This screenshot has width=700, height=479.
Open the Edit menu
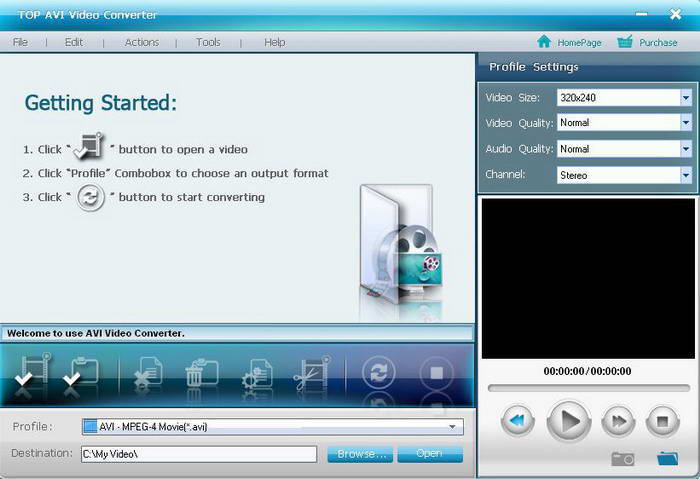[x=74, y=42]
